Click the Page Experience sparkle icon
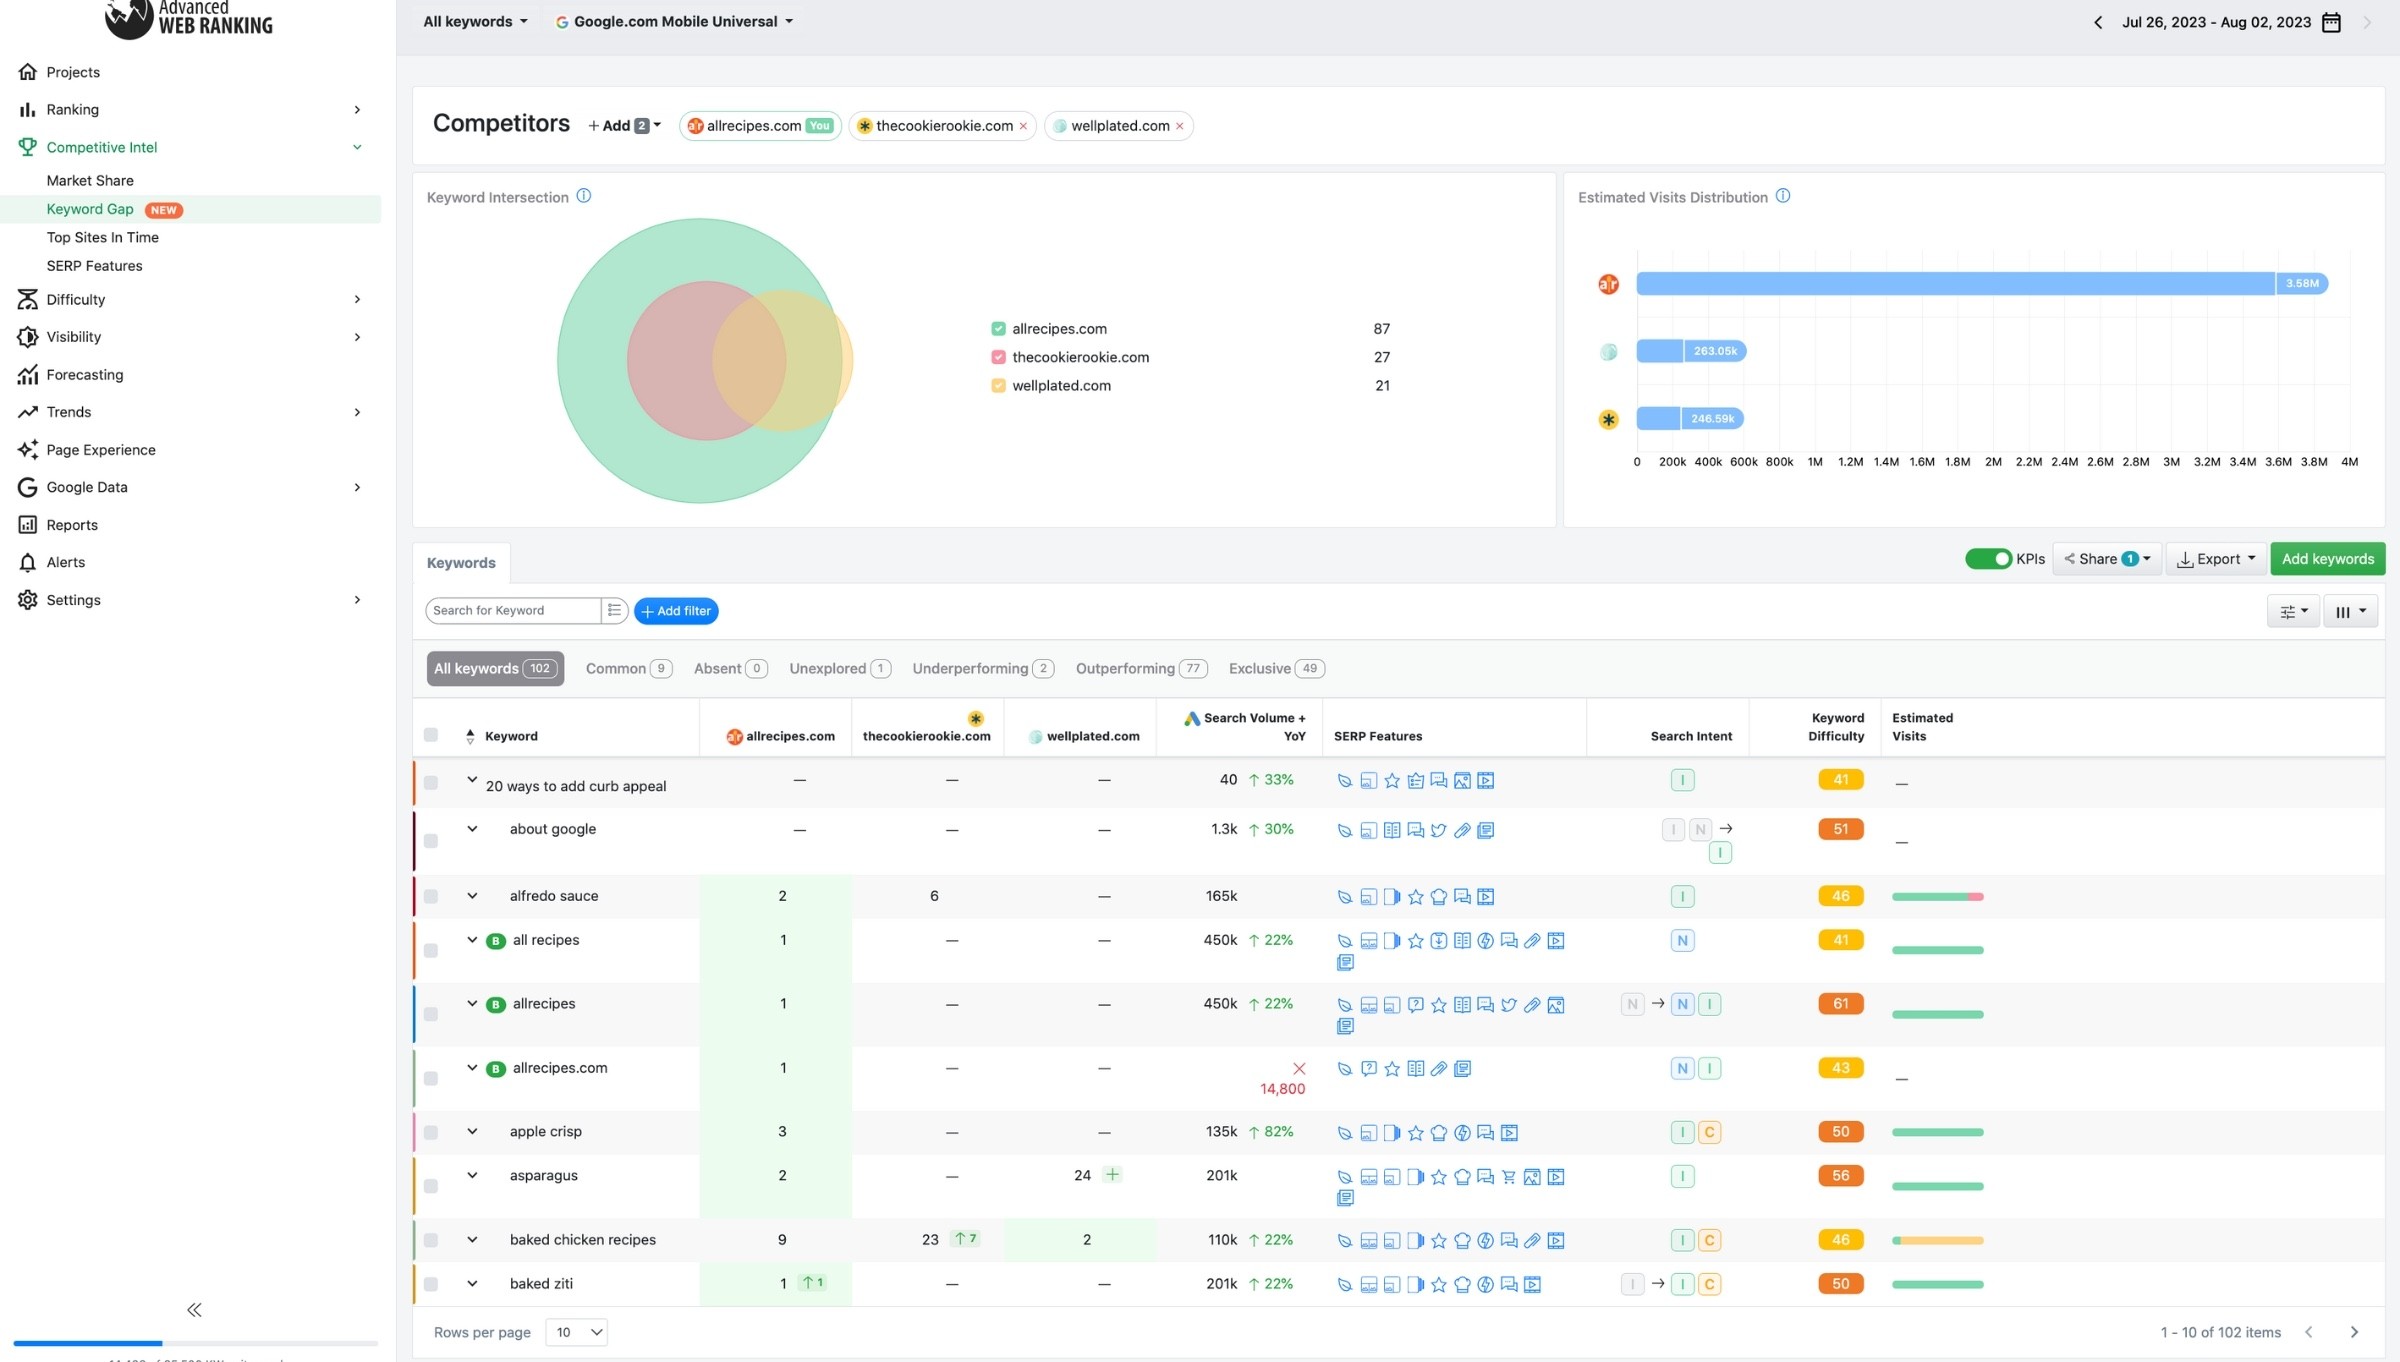Screen dimensions: 2400x1362 tap(27, 450)
